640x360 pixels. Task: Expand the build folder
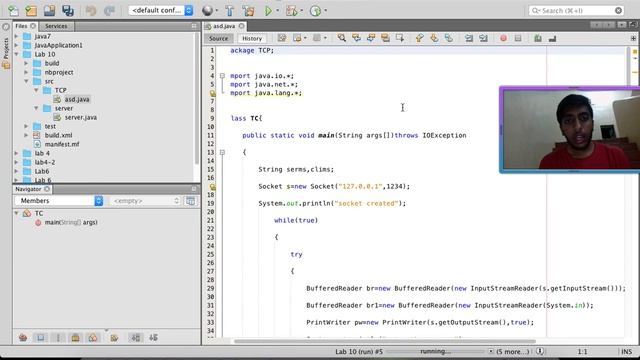pyautogui.click(x=26, y=63)
